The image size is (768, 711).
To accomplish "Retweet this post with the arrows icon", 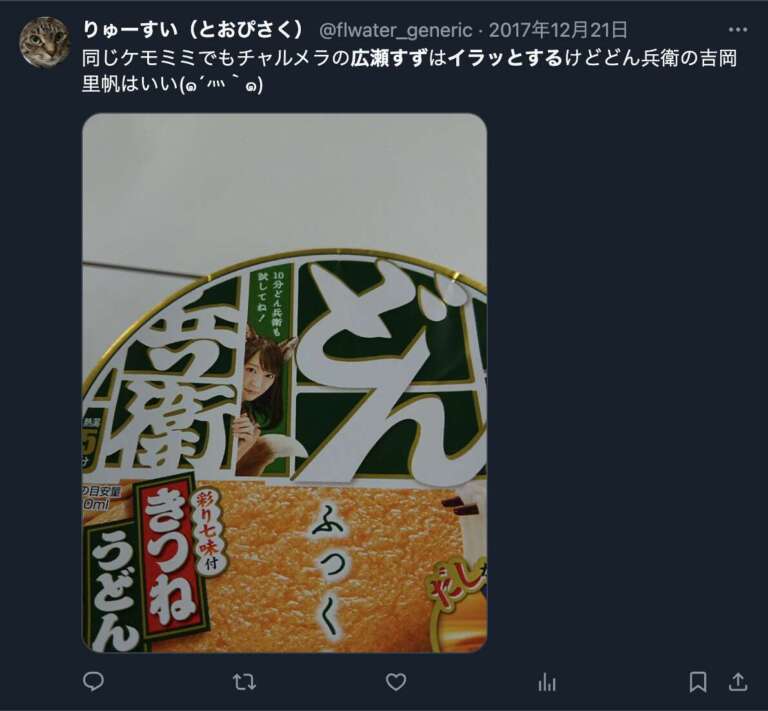I will pos(244,682).
